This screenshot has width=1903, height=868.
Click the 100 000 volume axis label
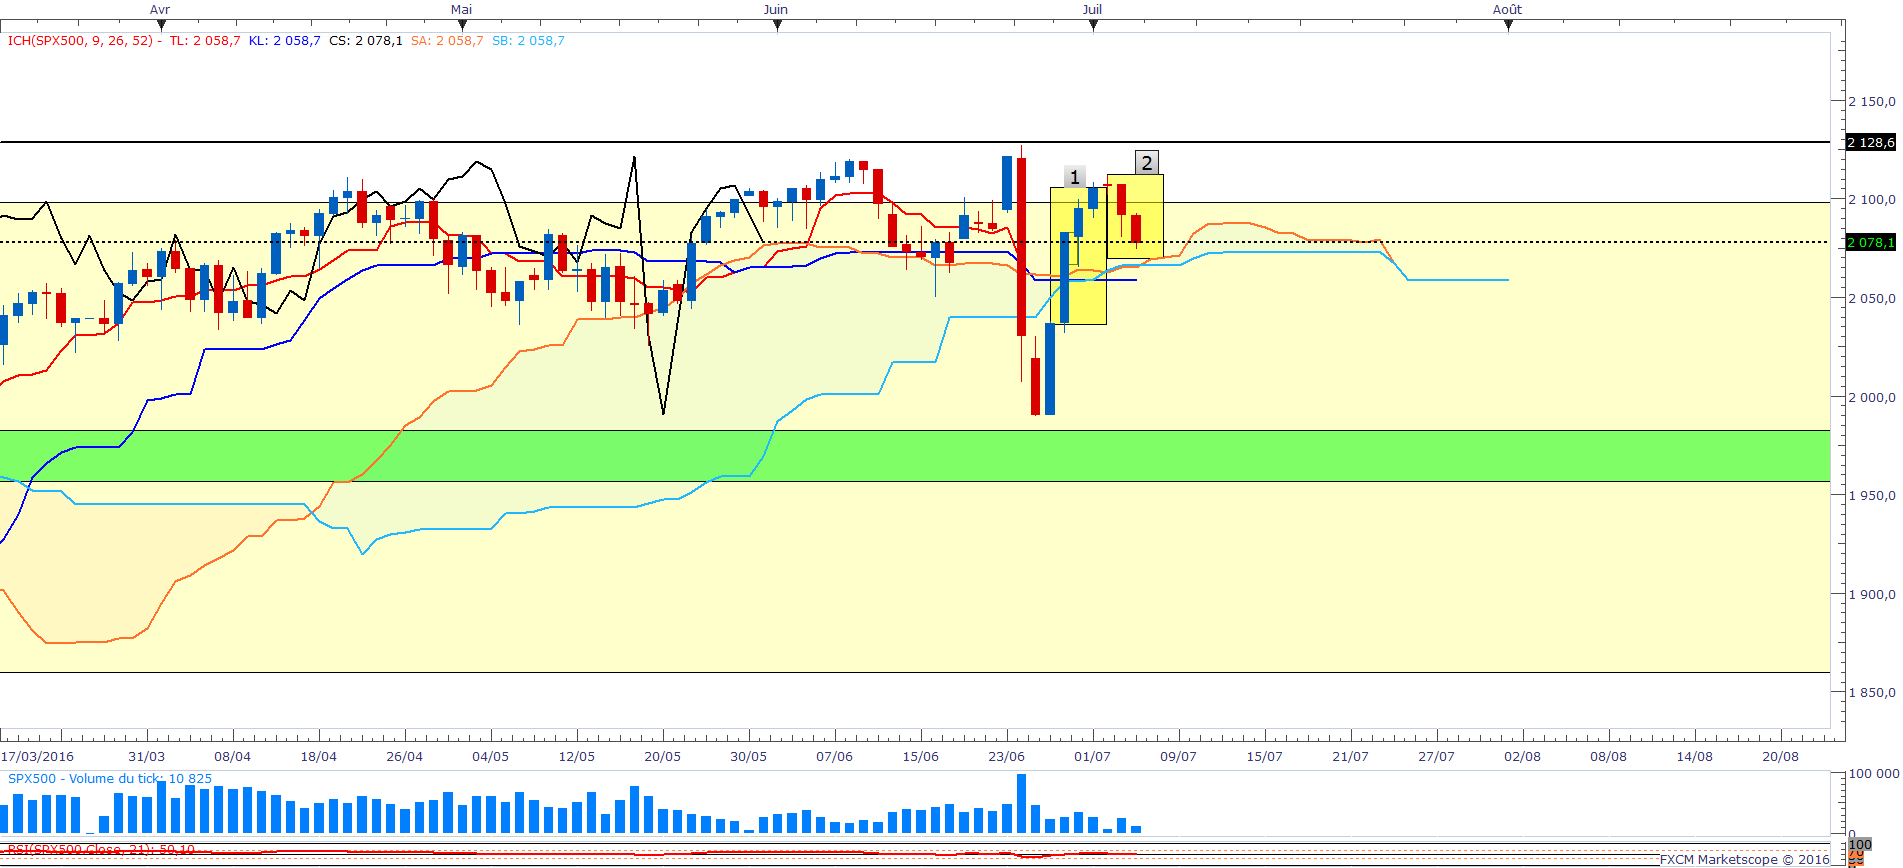point(1873,774)
